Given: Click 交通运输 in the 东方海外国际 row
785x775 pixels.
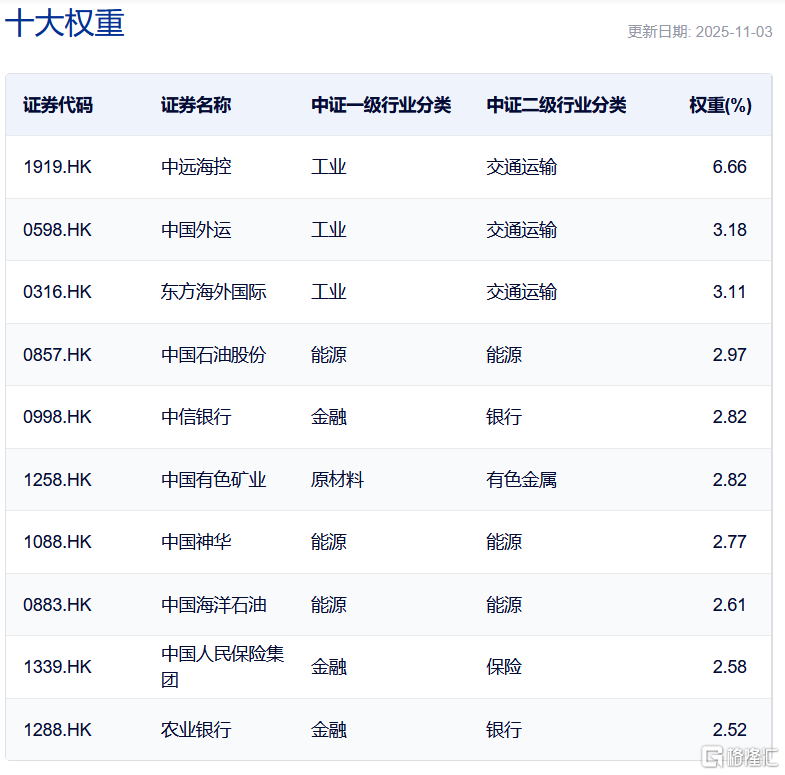Looking at the screenshot, I should (x=522, y=292).
